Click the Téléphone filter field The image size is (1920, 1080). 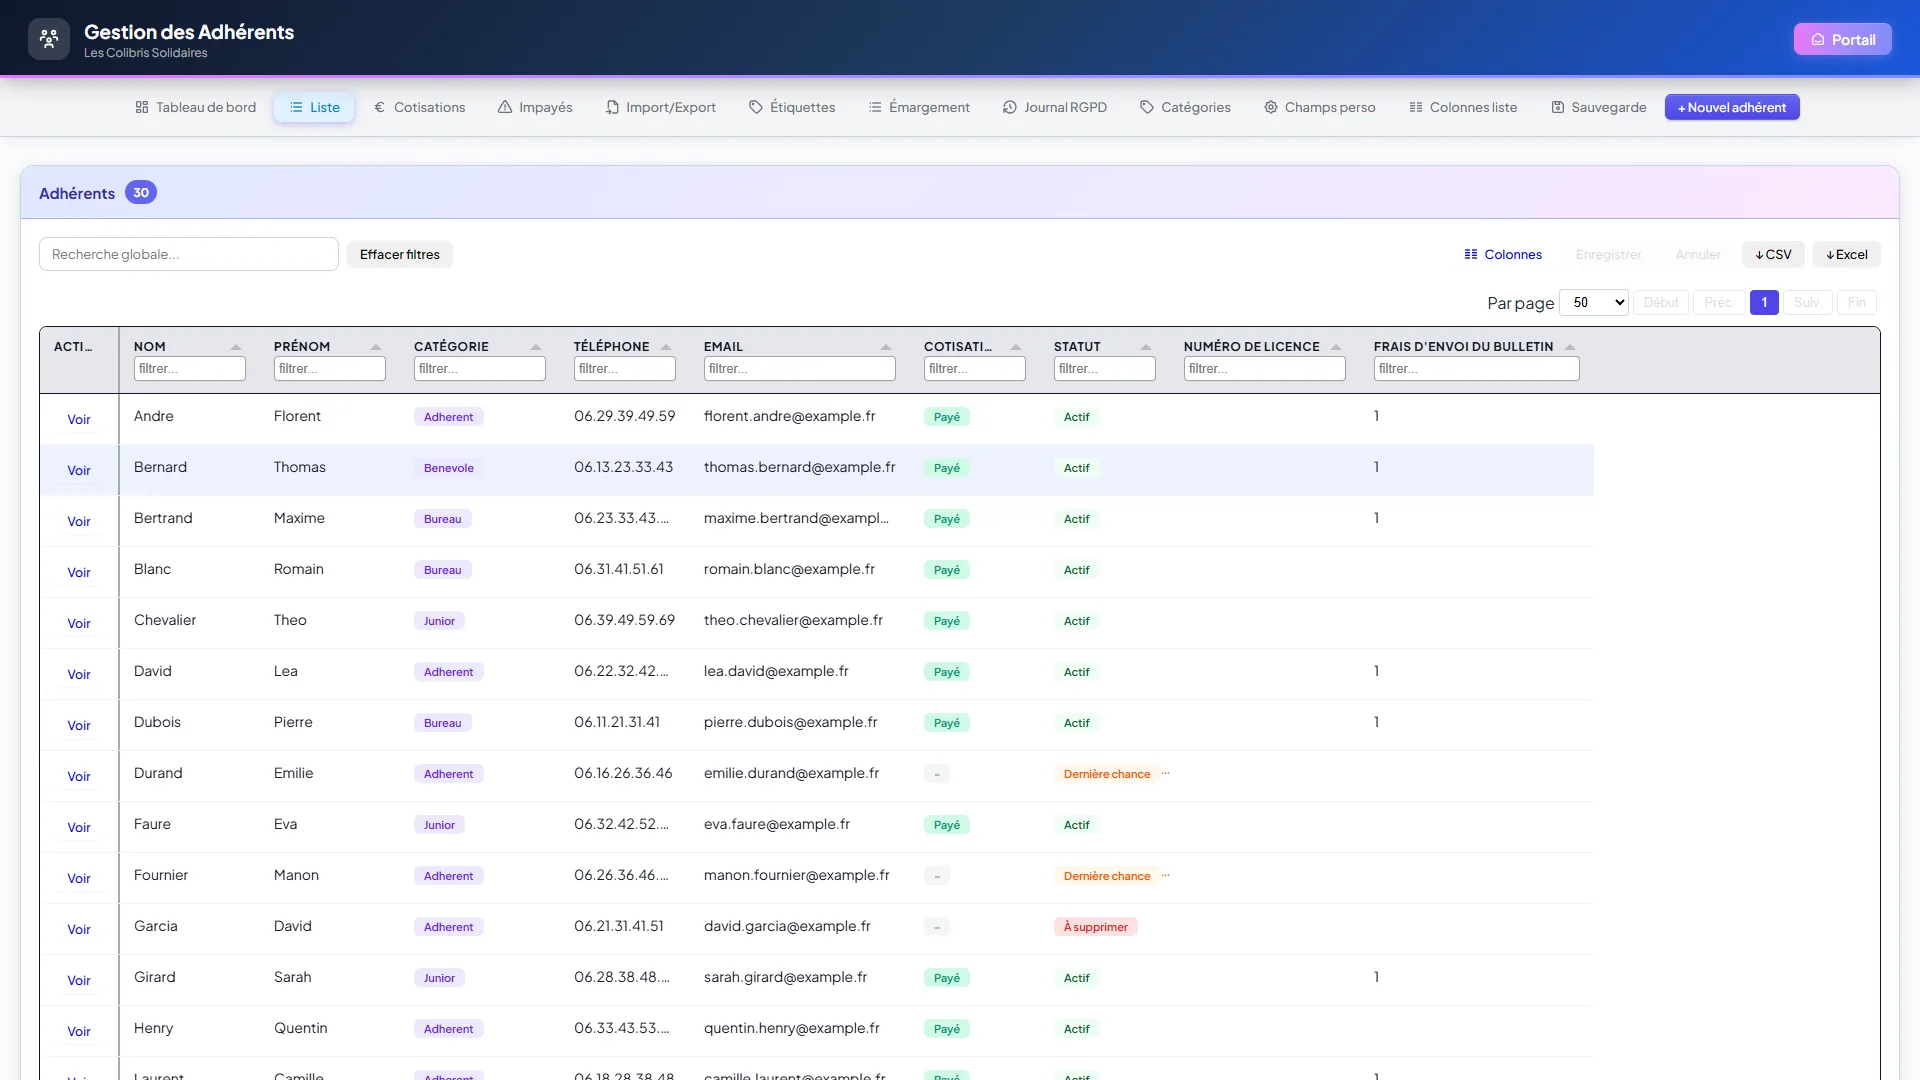coord(625,369)
